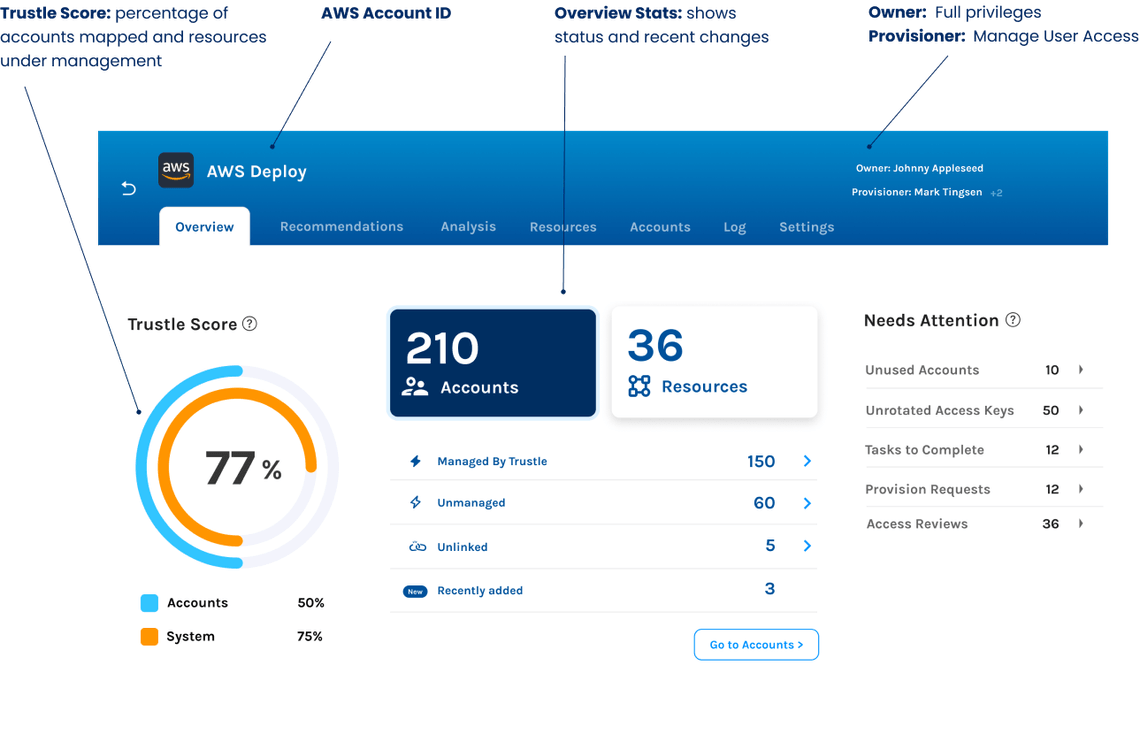Expand the Unused Accounts arrow
This screenshot has height=749, width=1140.
(x=1081, y=369)
